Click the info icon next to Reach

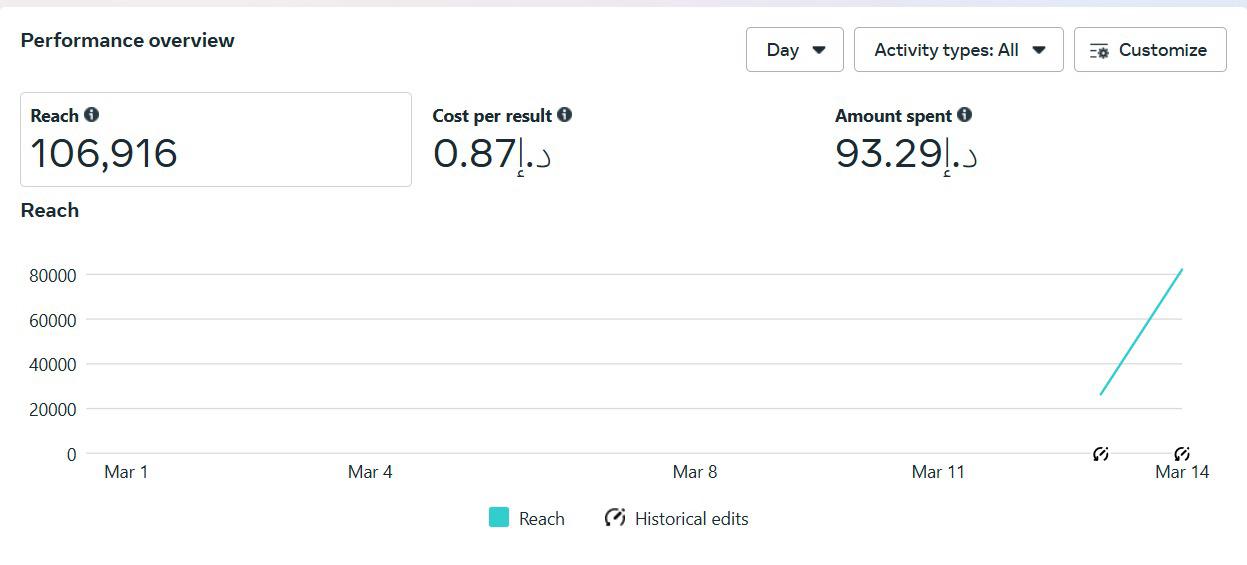[92, 115]
